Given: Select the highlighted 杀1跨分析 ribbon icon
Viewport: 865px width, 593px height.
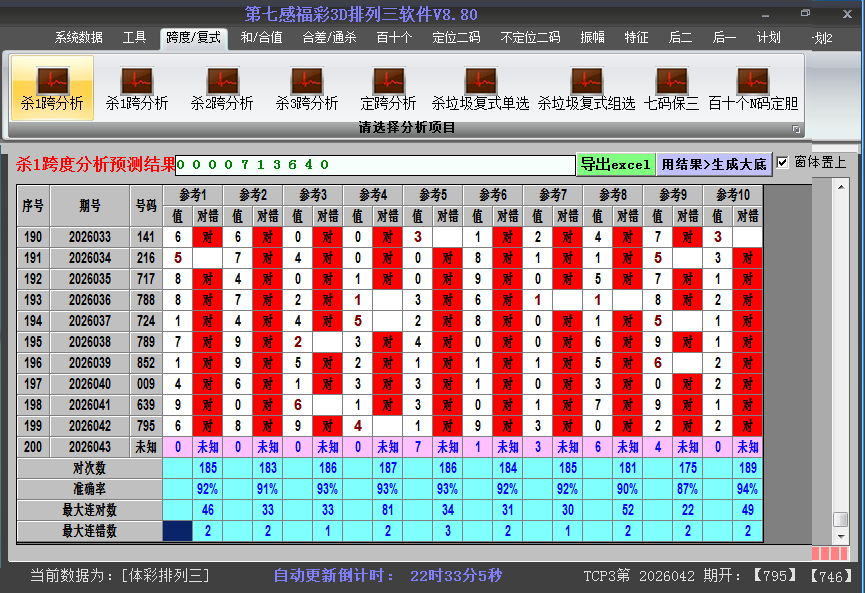Looking at the screenshot, I should point(52,87).
